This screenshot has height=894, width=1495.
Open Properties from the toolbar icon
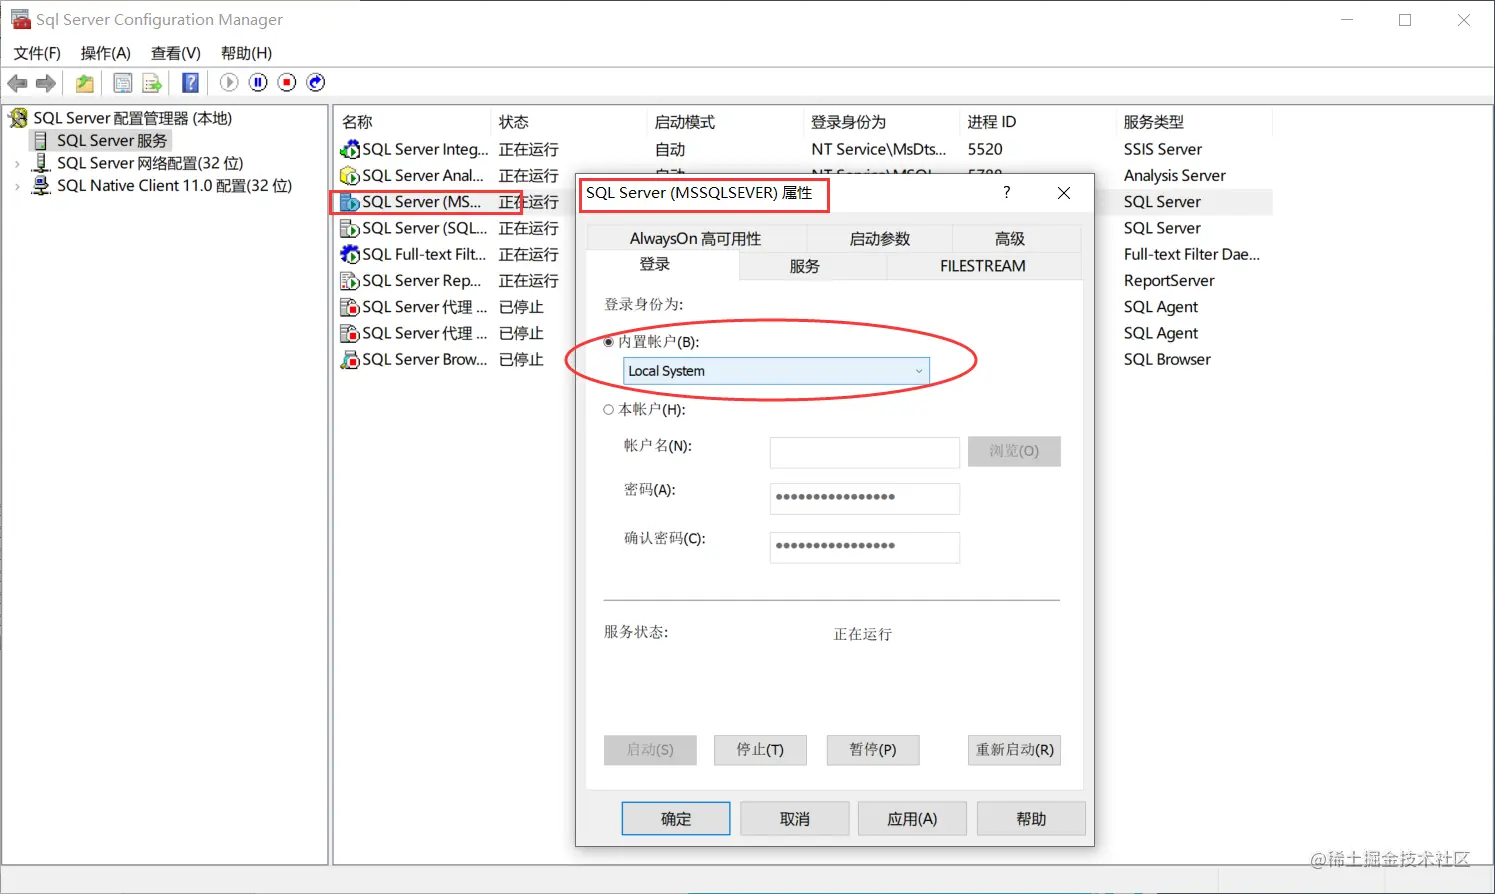pos(123,83)
